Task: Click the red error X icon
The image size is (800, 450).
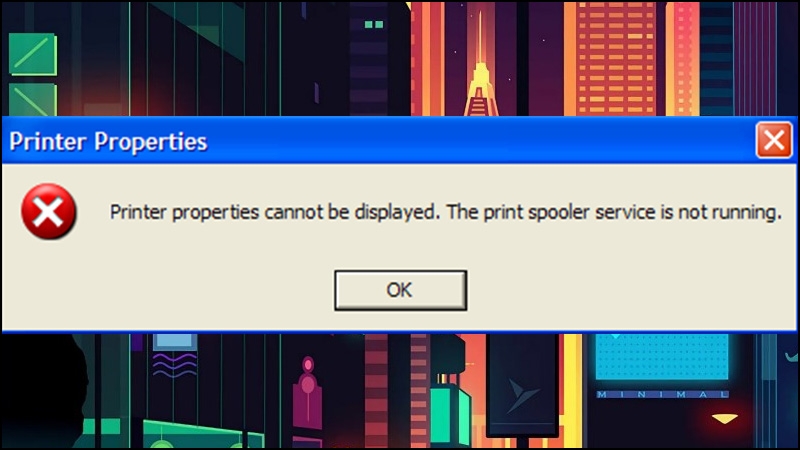Action: (49, 212)
